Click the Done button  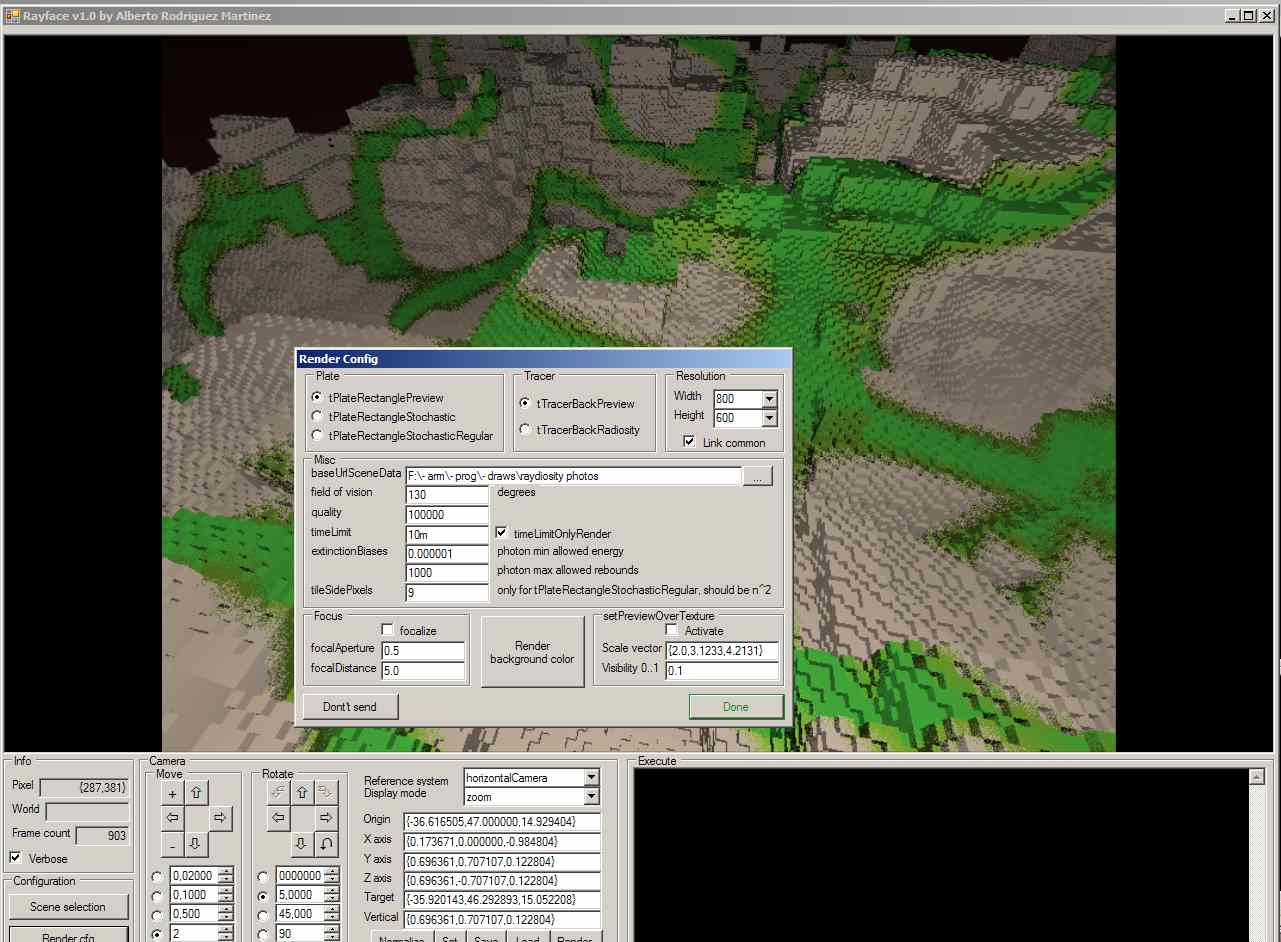[735, 707]
